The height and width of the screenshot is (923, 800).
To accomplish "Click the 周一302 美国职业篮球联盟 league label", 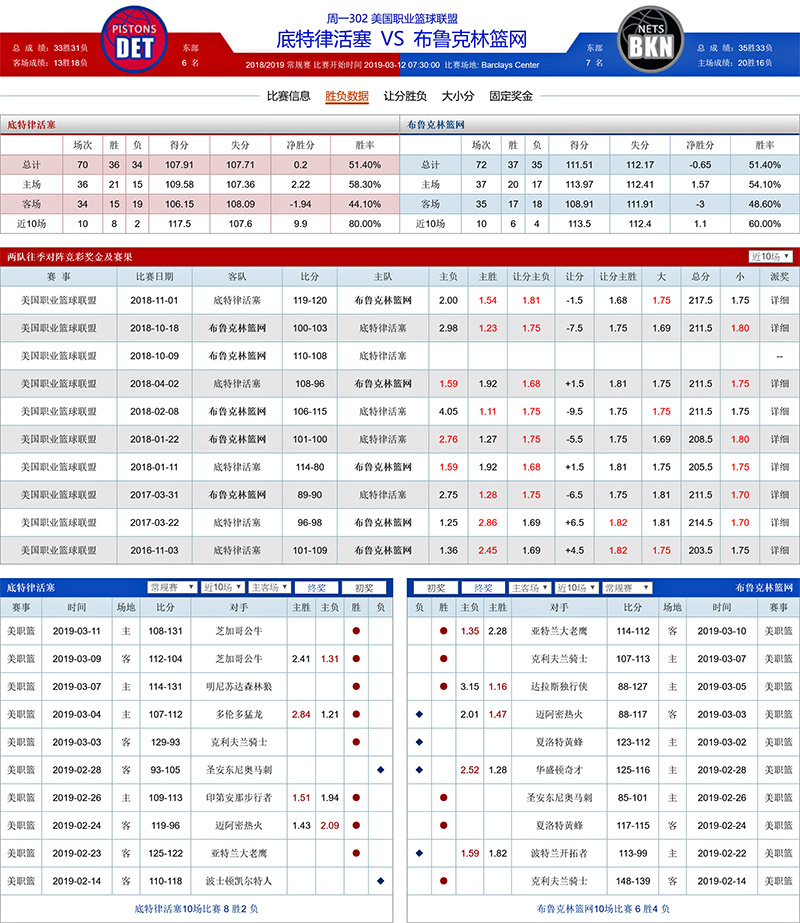I will click(392, 19).
